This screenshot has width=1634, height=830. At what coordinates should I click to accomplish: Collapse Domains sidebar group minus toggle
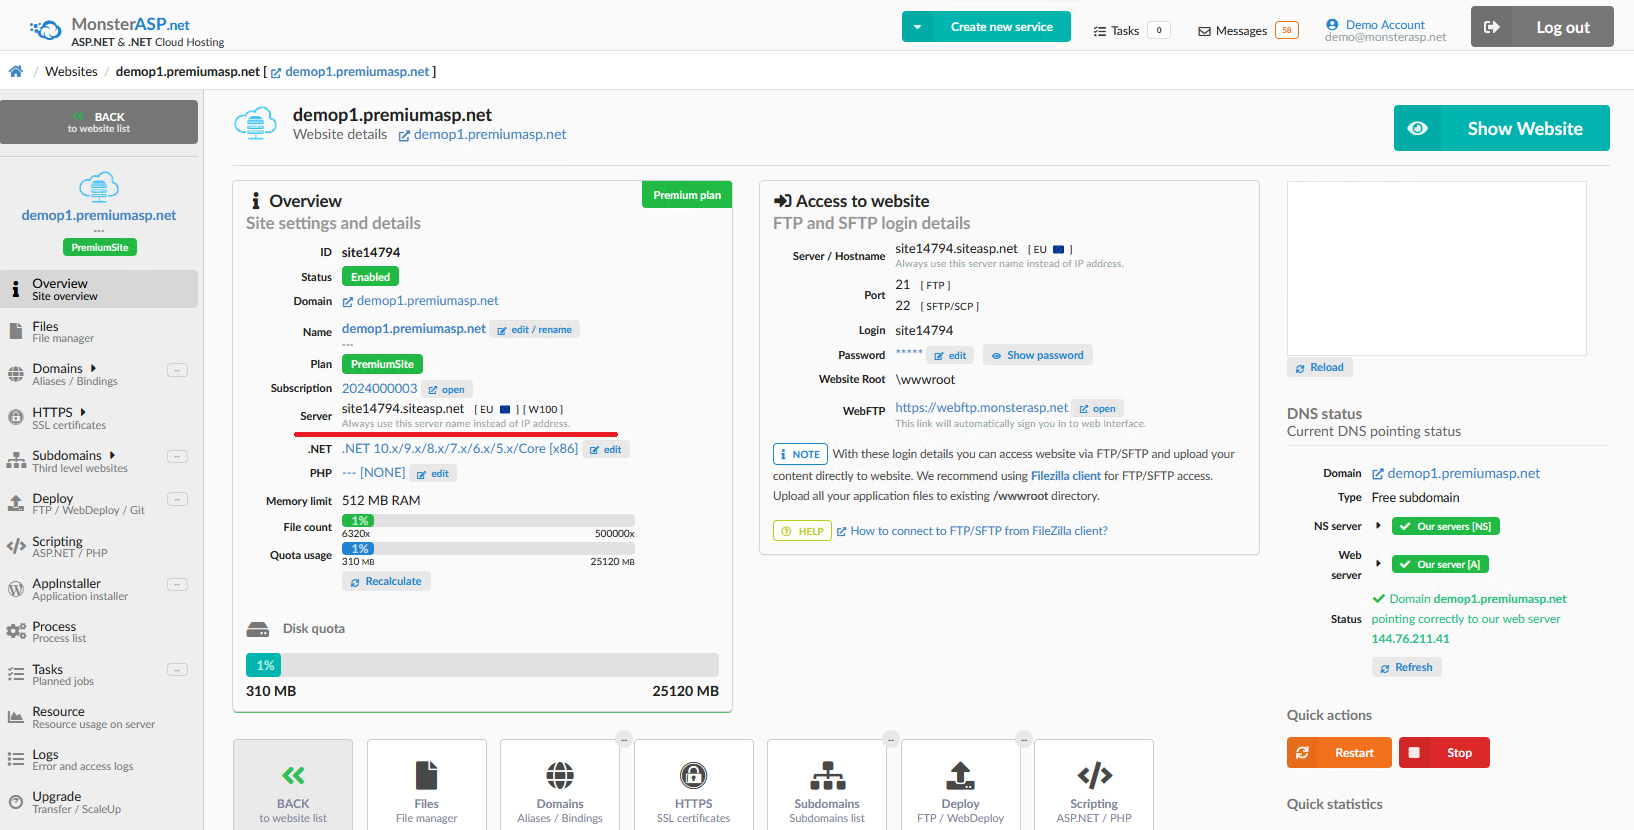(x=177, y=370)
